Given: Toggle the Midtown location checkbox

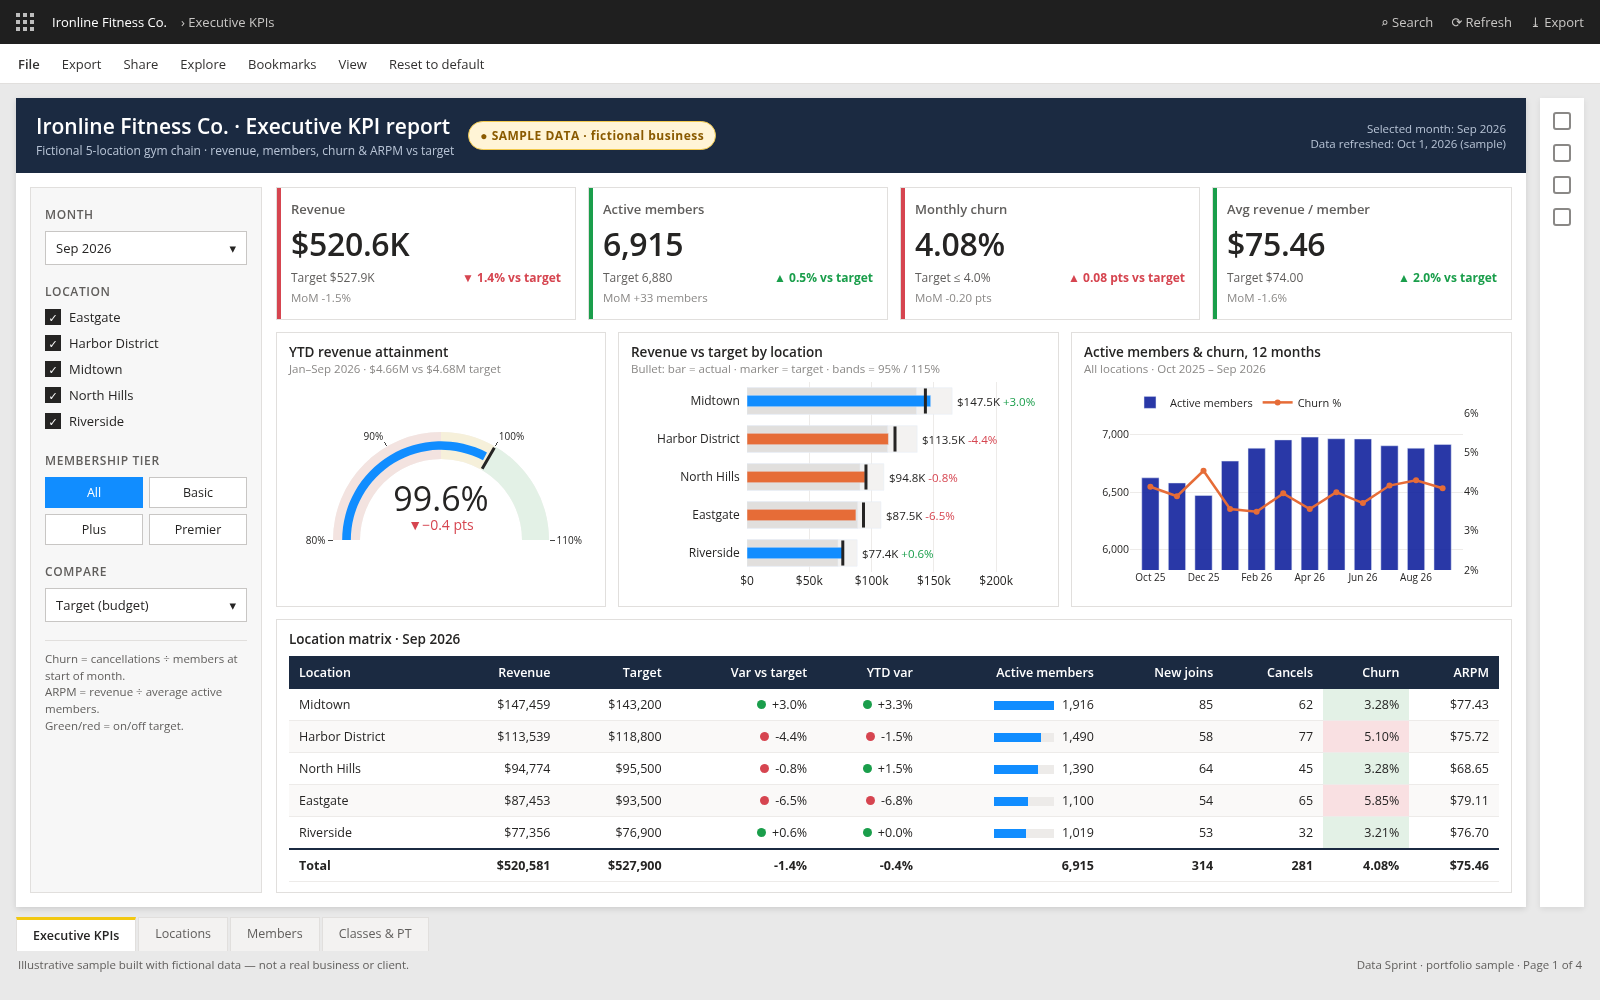Looking at the screenshot, I should tap(53, 369).
